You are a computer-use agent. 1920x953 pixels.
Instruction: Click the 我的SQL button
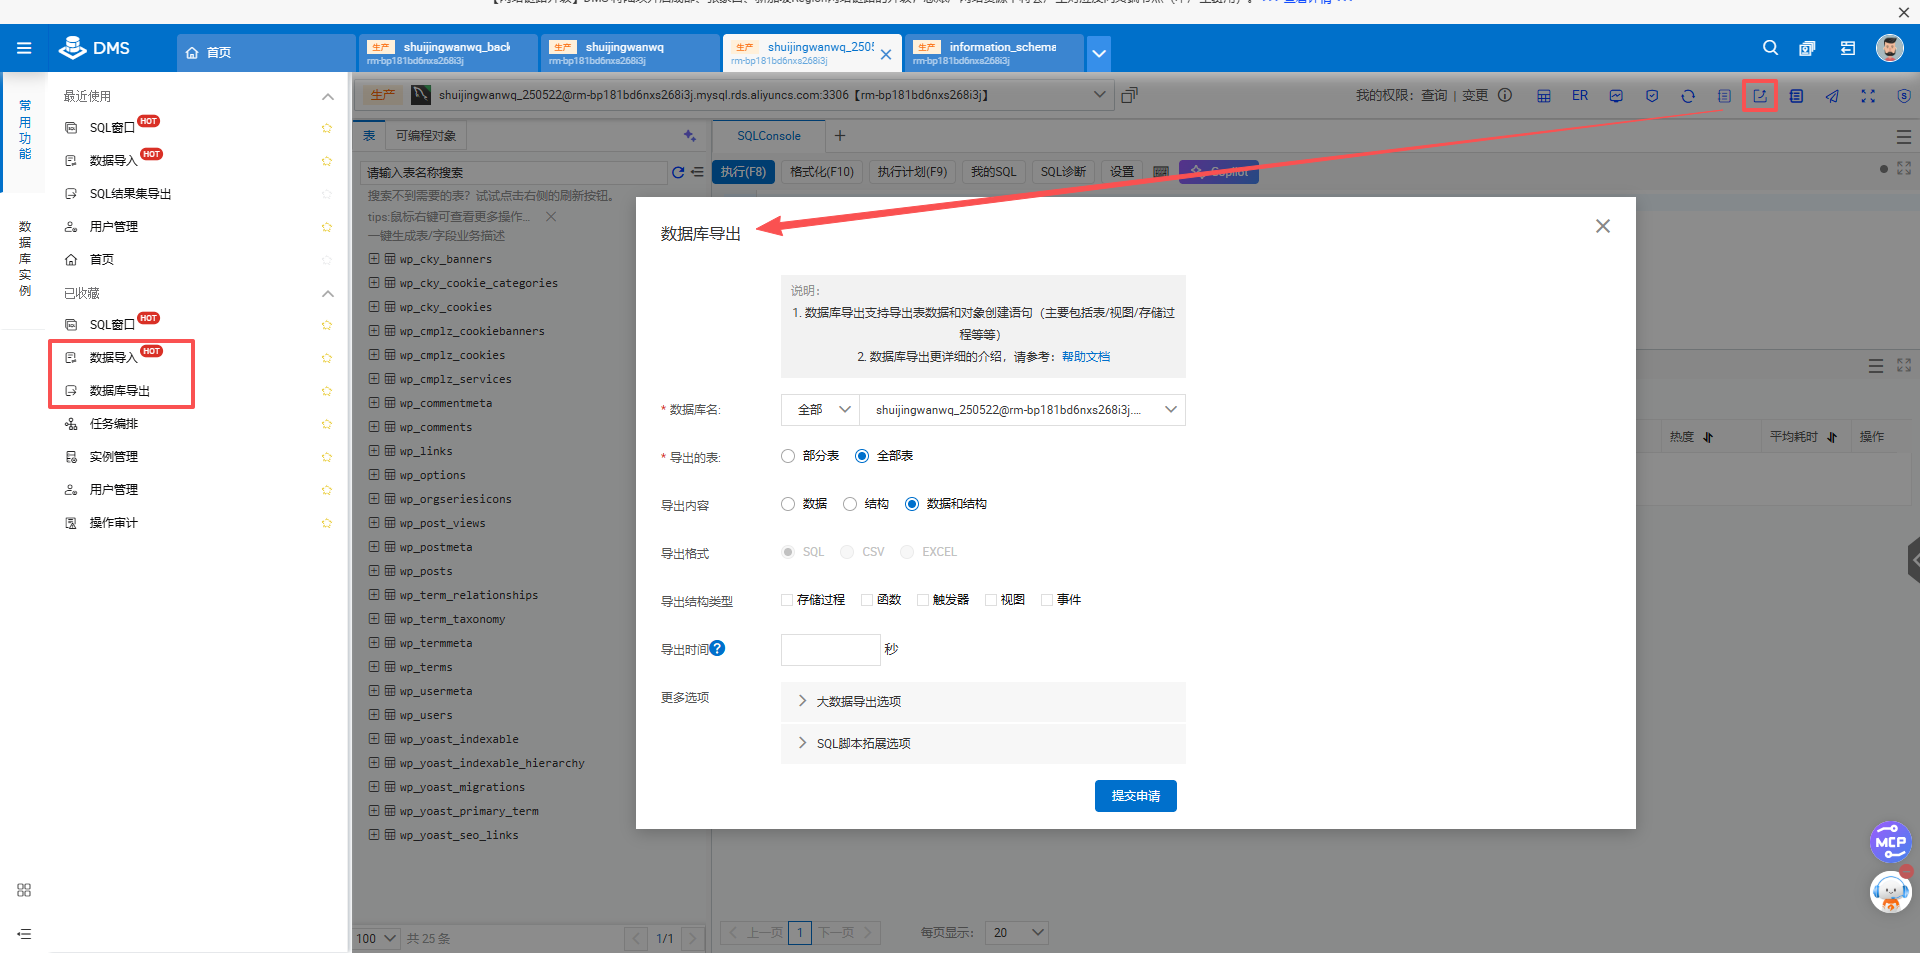993,172
